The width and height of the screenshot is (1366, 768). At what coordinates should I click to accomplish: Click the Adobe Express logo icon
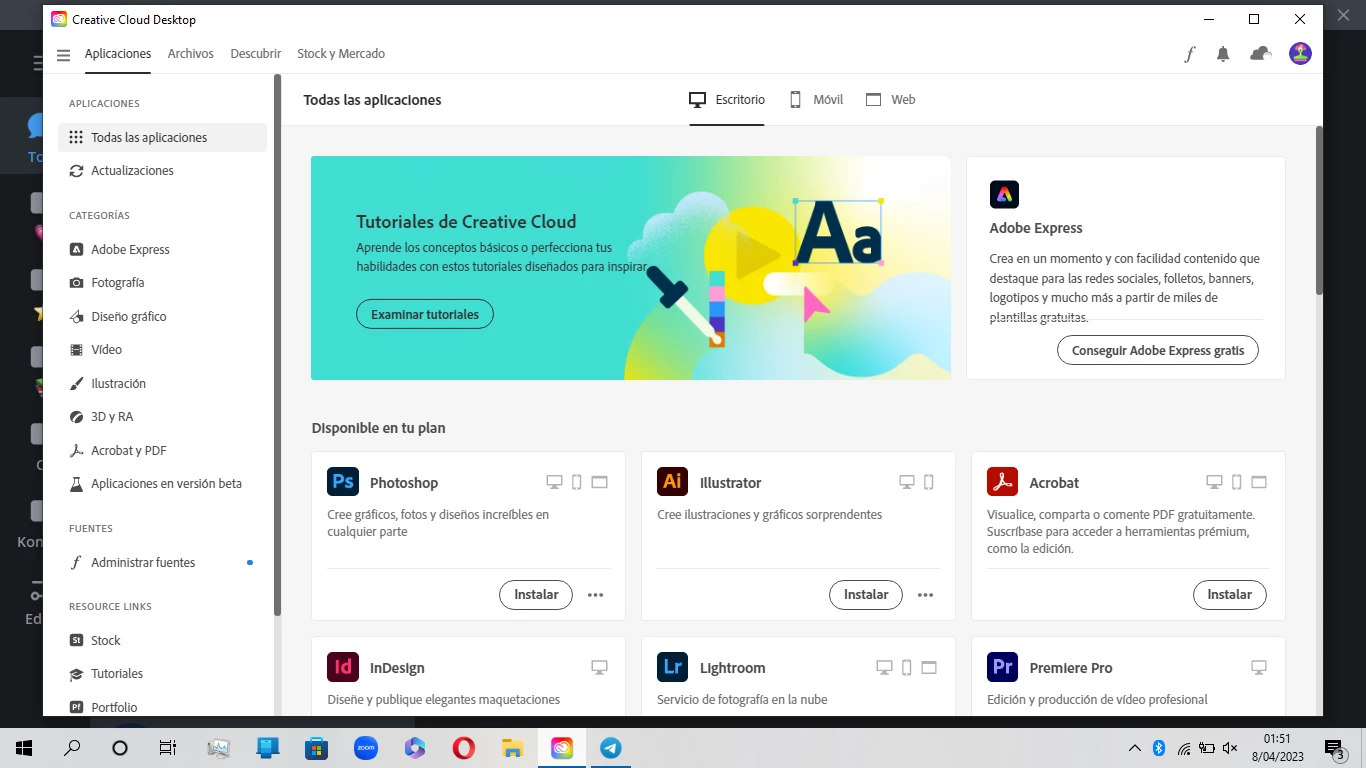pos(1004,194)
